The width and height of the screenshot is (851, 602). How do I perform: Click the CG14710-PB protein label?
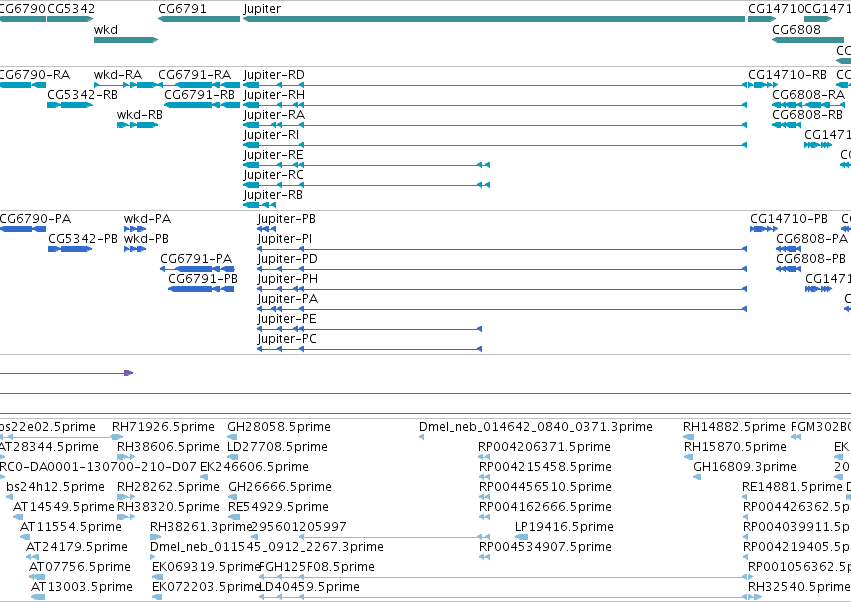coord(789,219)
